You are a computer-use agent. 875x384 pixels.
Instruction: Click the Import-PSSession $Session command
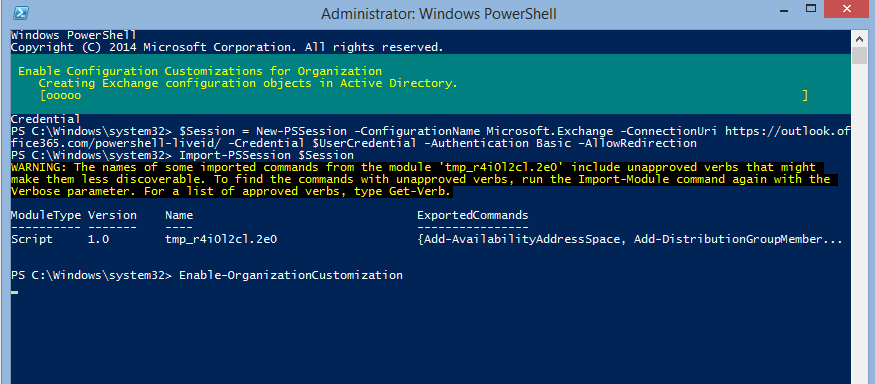[266, 155]
